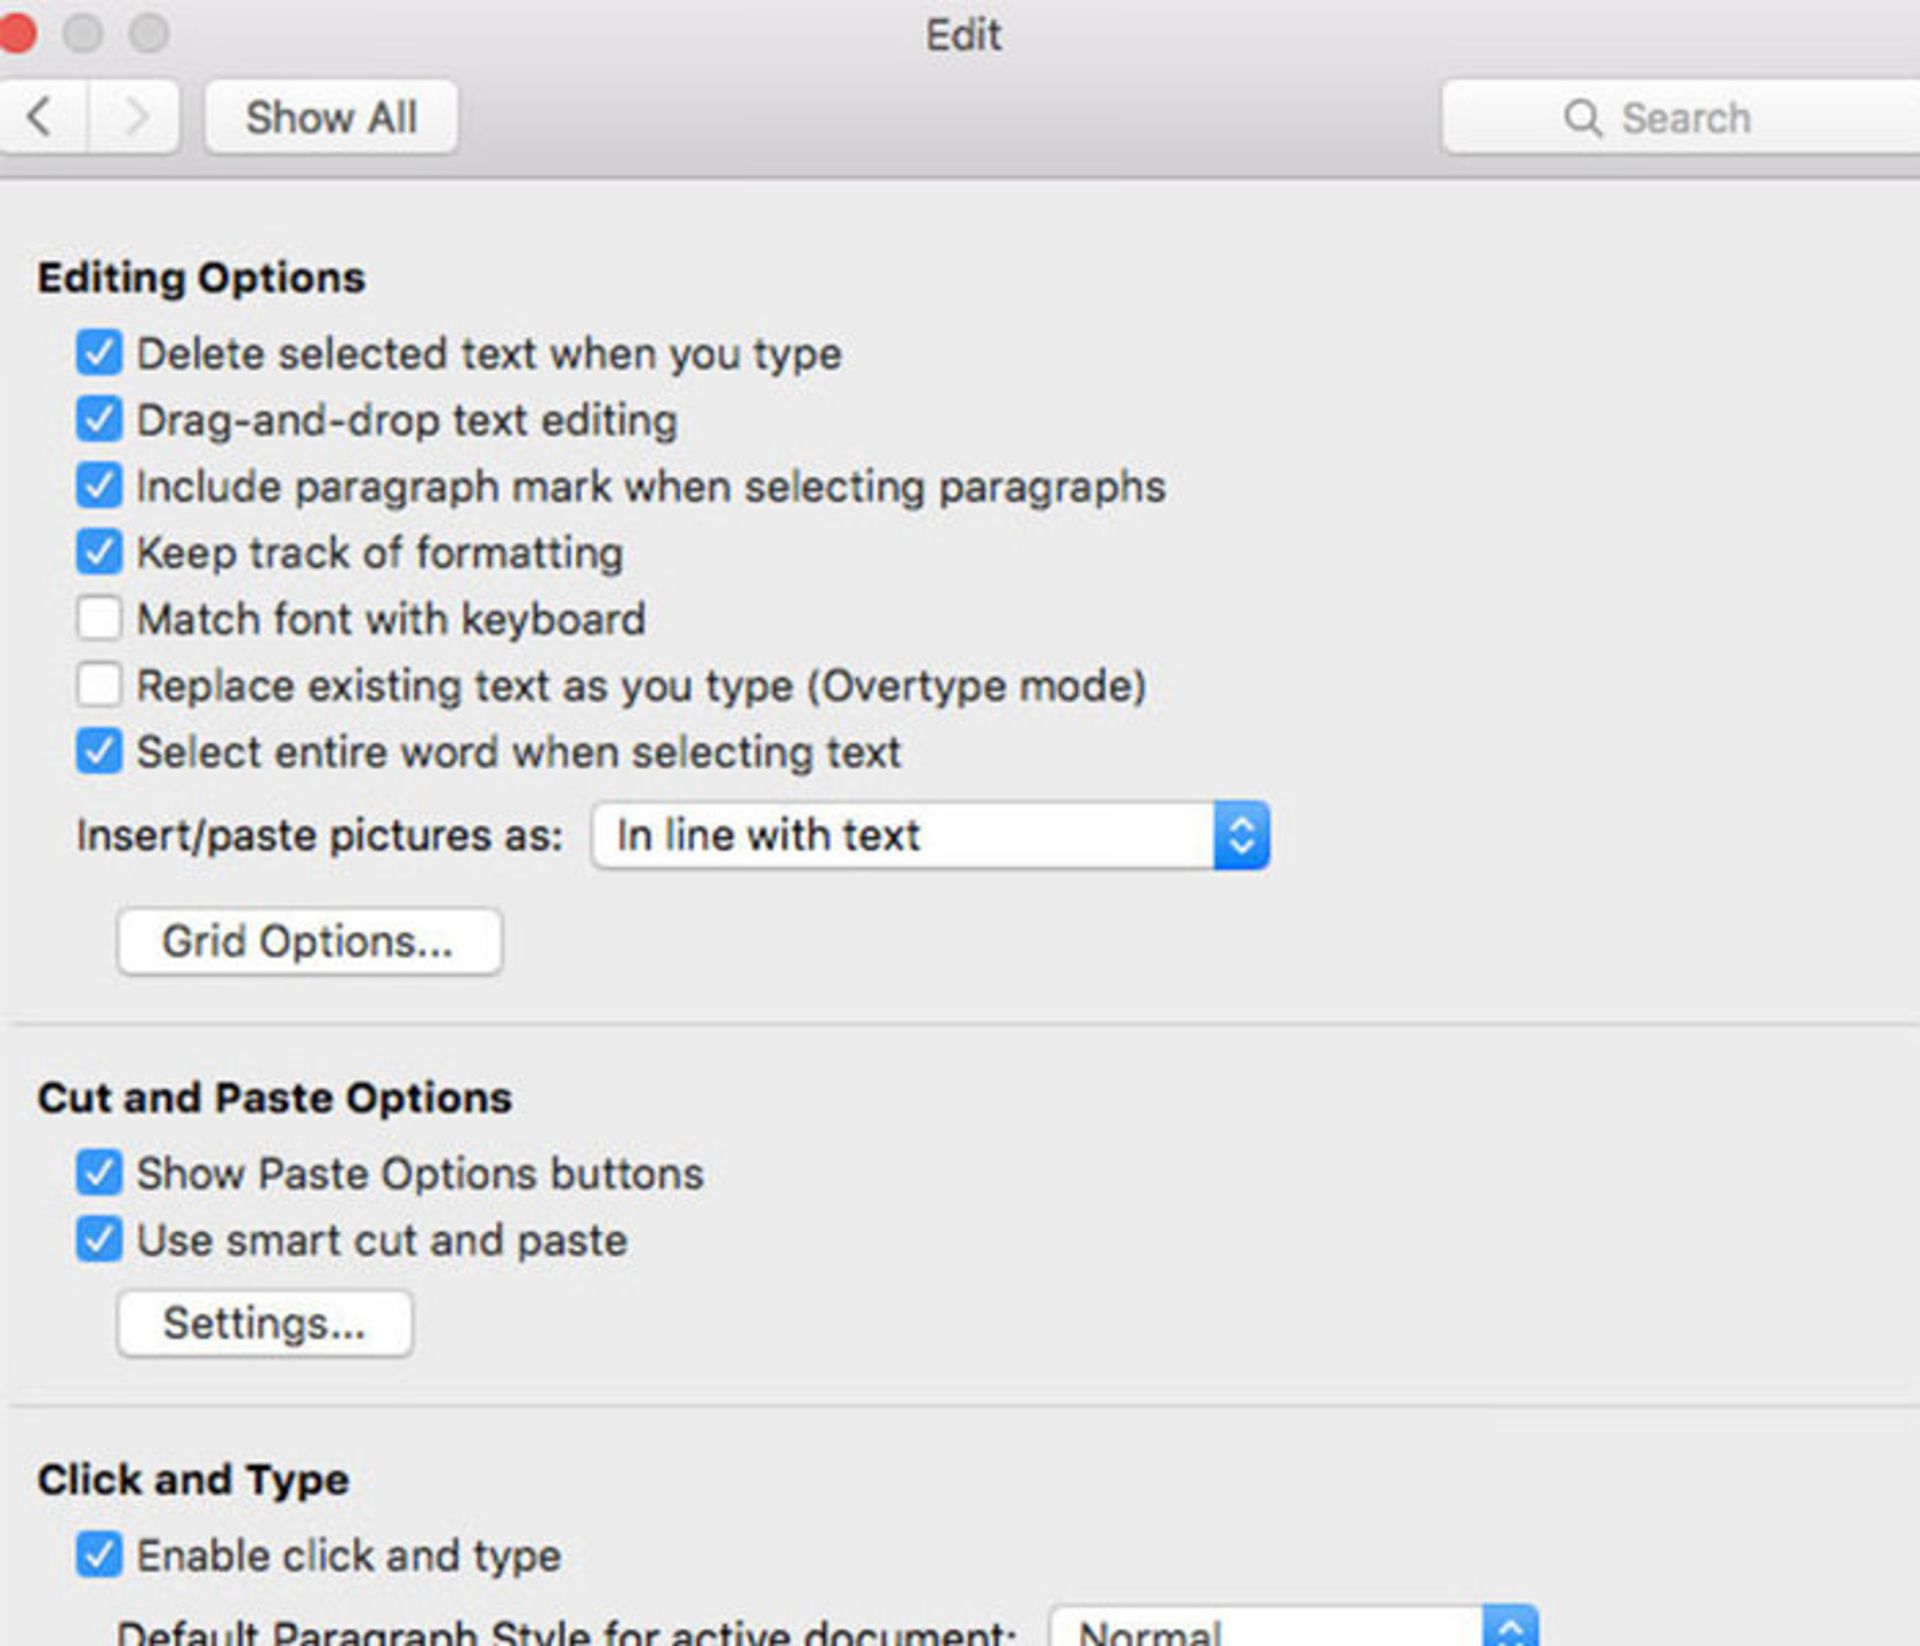
Task: Toggle Select entire word when selecting text
Action: (x=99, y=751)
